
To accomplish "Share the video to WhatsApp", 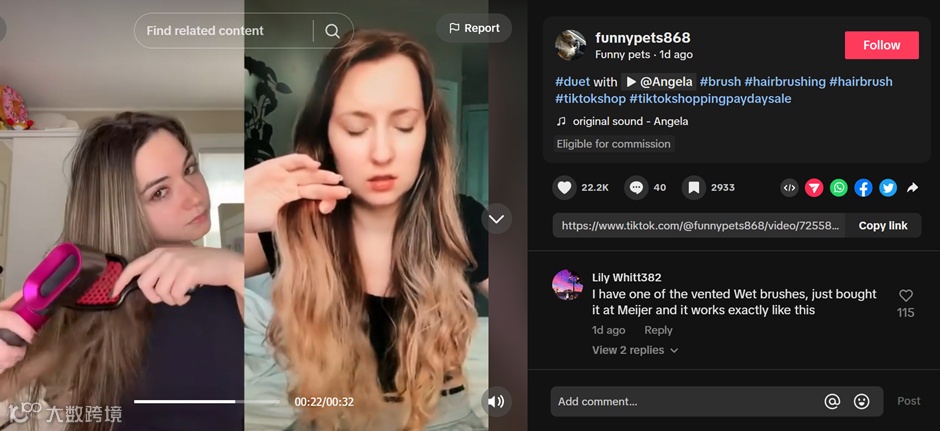I will tap(839, 188).
